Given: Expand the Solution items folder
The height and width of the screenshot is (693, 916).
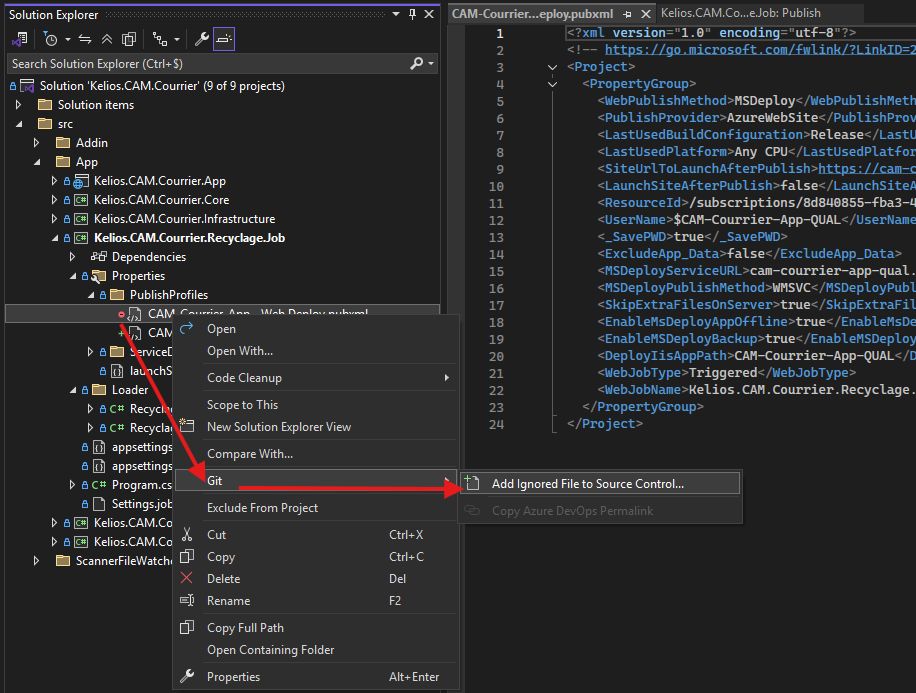Looking at the screenshot, I should 19,105.
